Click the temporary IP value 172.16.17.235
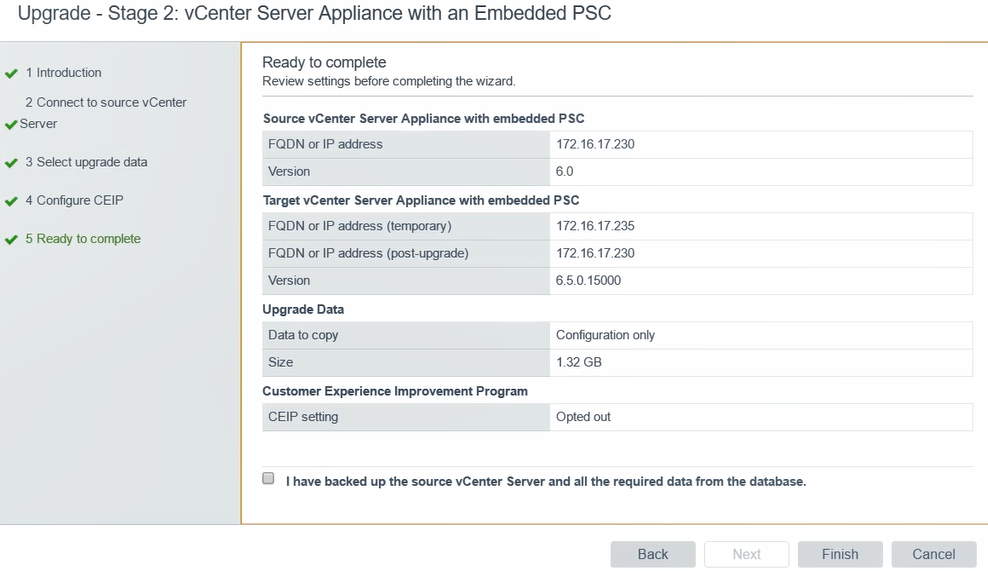 [595, 226]
